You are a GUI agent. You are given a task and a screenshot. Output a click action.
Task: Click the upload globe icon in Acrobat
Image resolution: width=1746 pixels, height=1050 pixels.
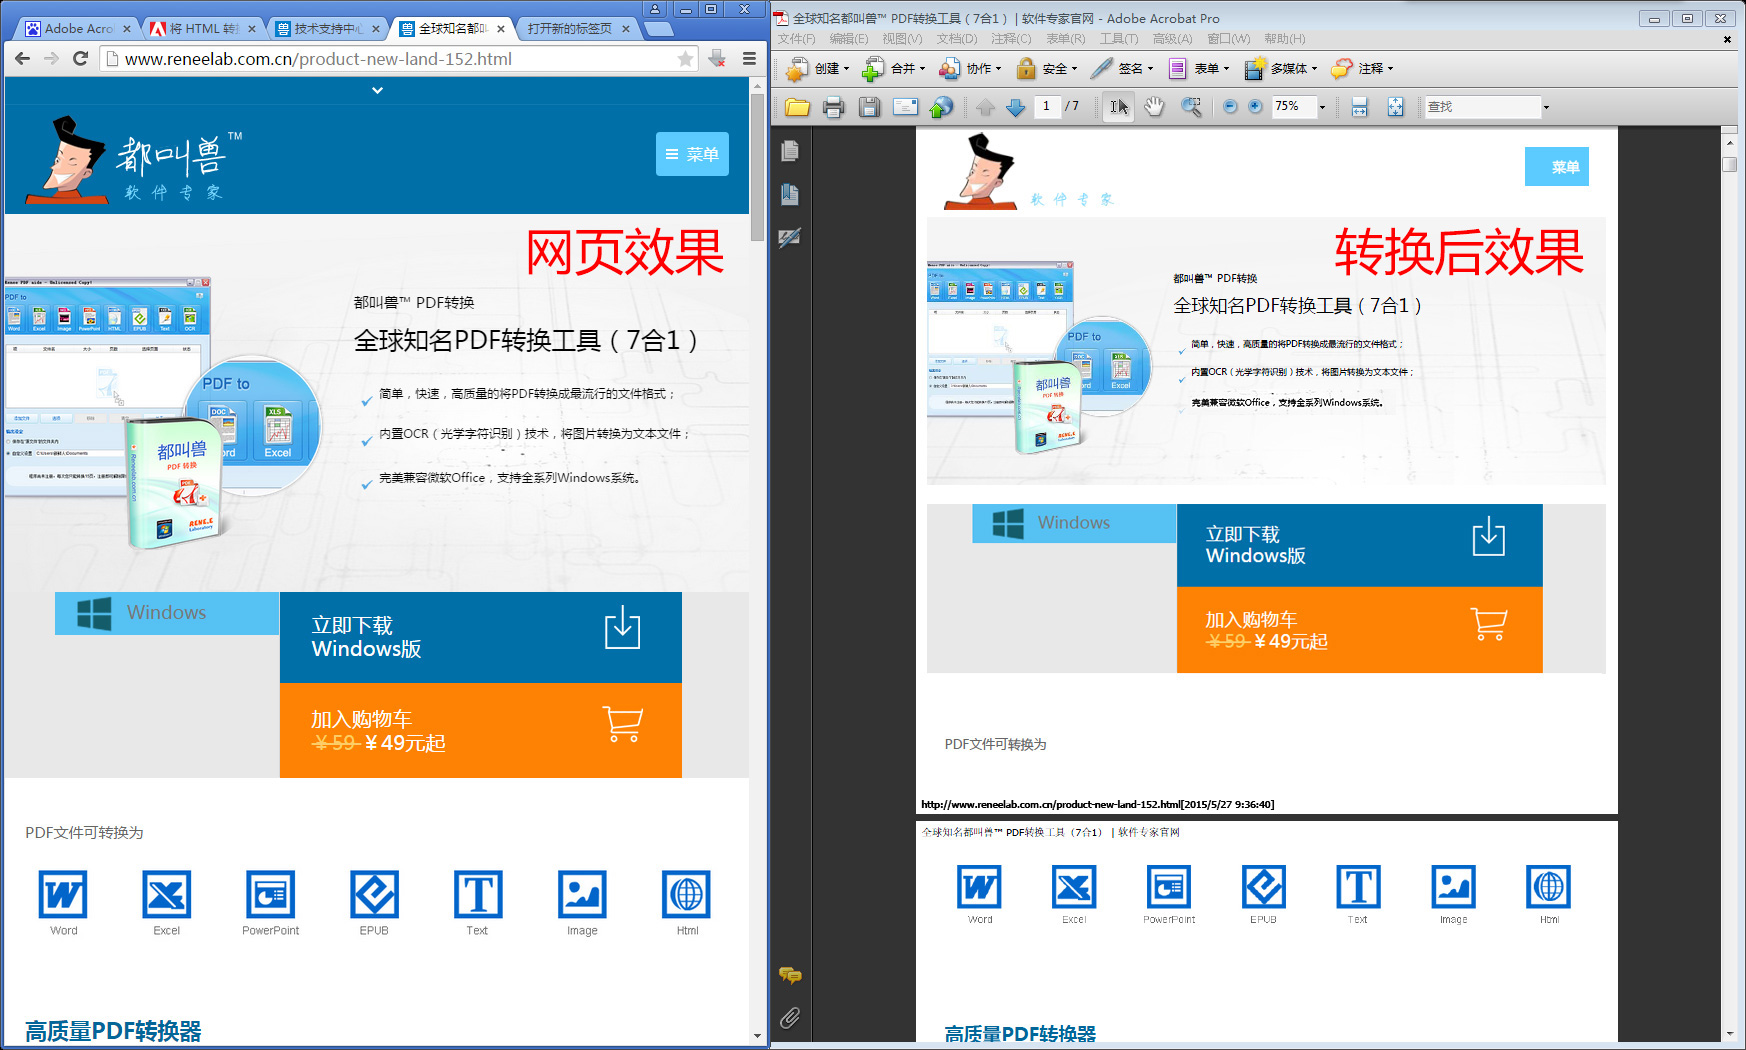coord(941,107)
